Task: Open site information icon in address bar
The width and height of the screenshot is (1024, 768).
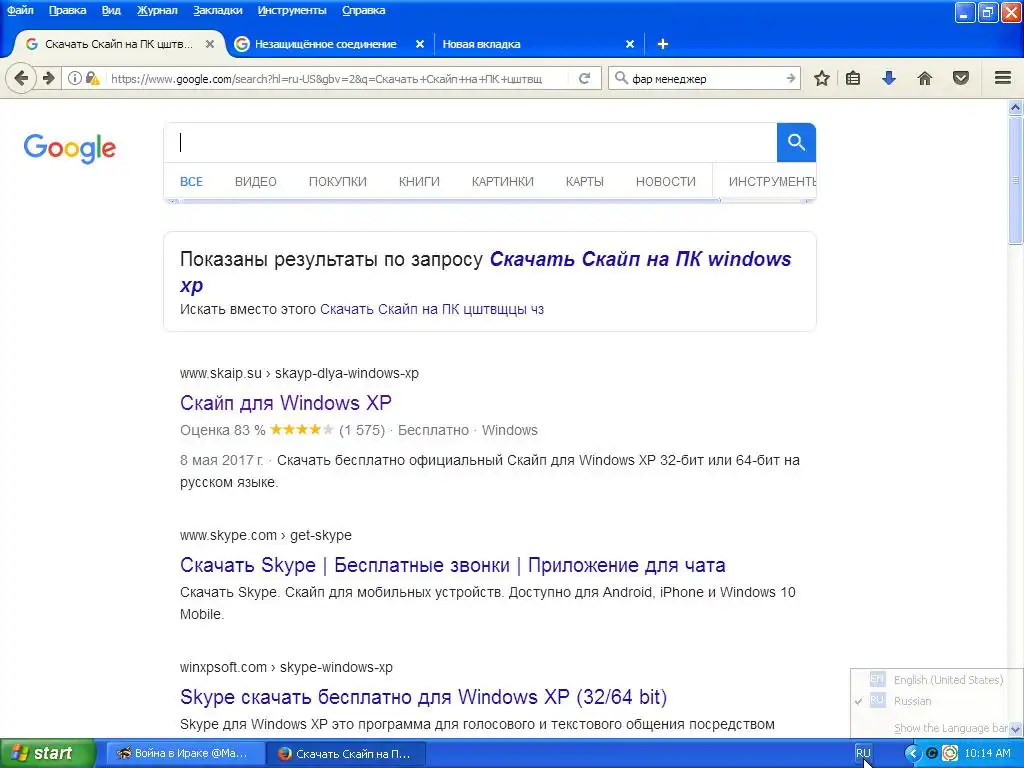Action: [x=74, y=78]
